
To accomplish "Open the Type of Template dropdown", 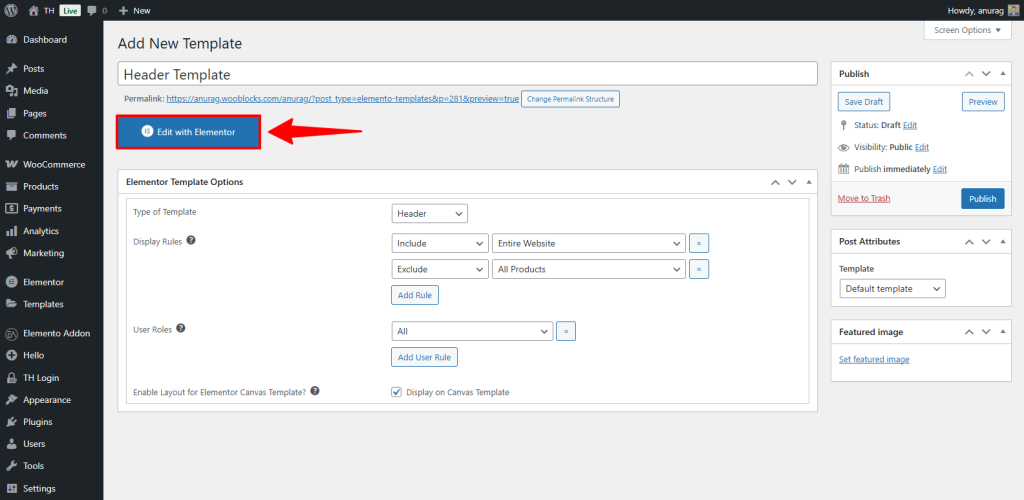I will [x=429, y=213].
